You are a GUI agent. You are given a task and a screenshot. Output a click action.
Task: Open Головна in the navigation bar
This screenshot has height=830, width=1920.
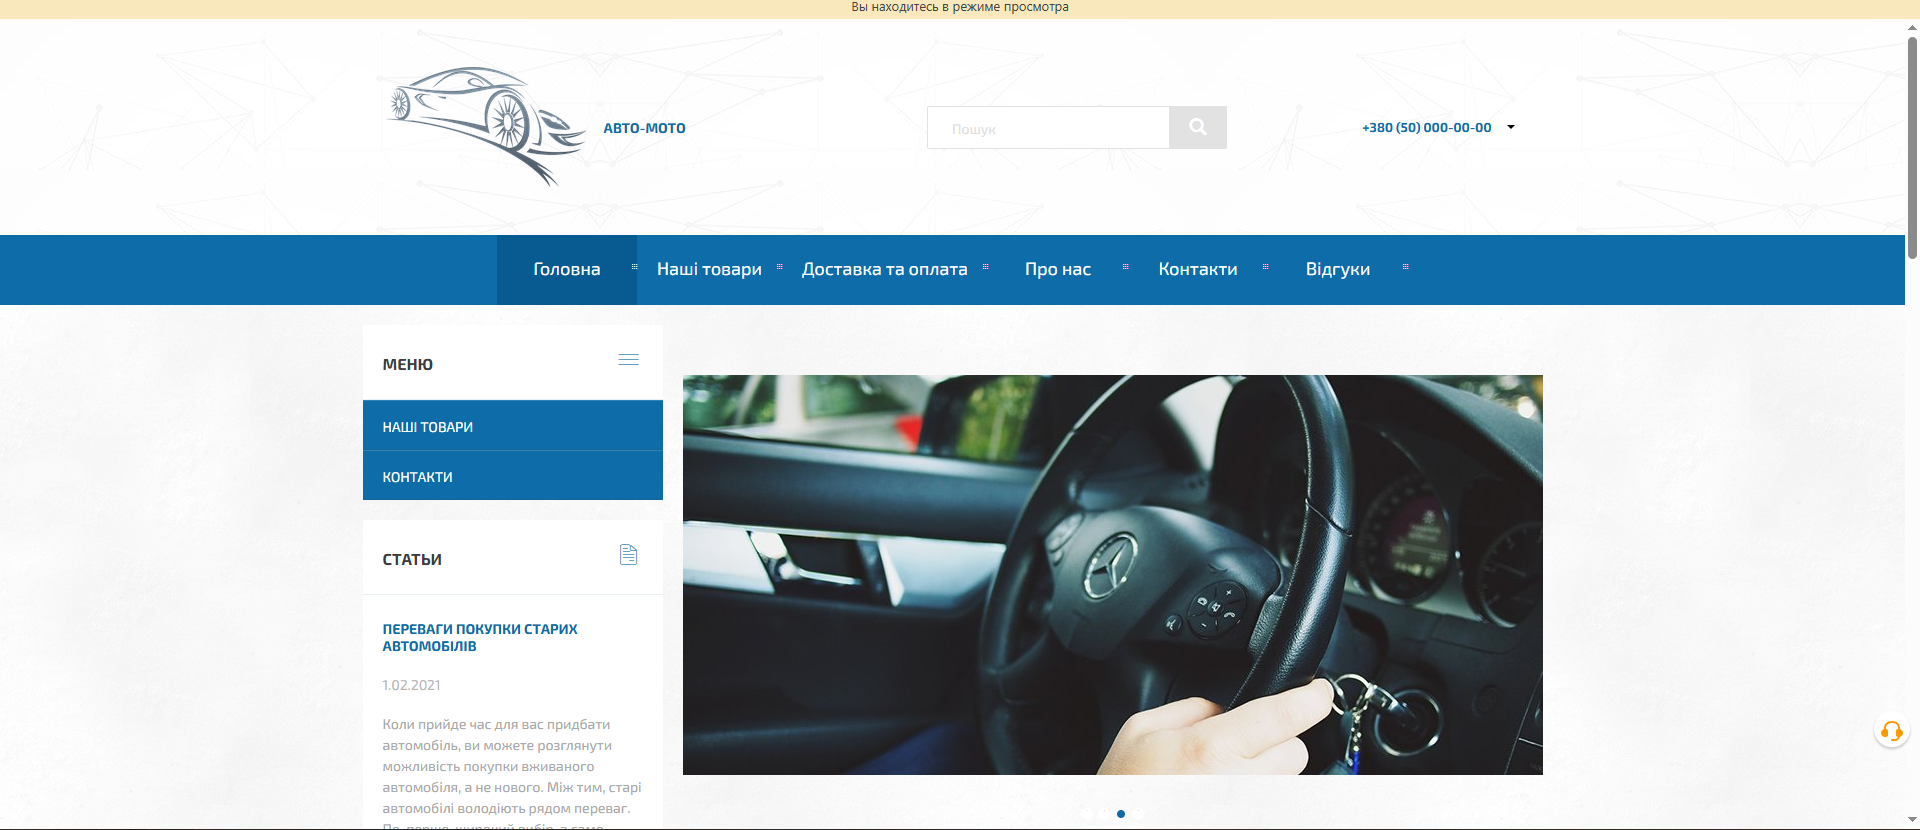pos(566,269)
